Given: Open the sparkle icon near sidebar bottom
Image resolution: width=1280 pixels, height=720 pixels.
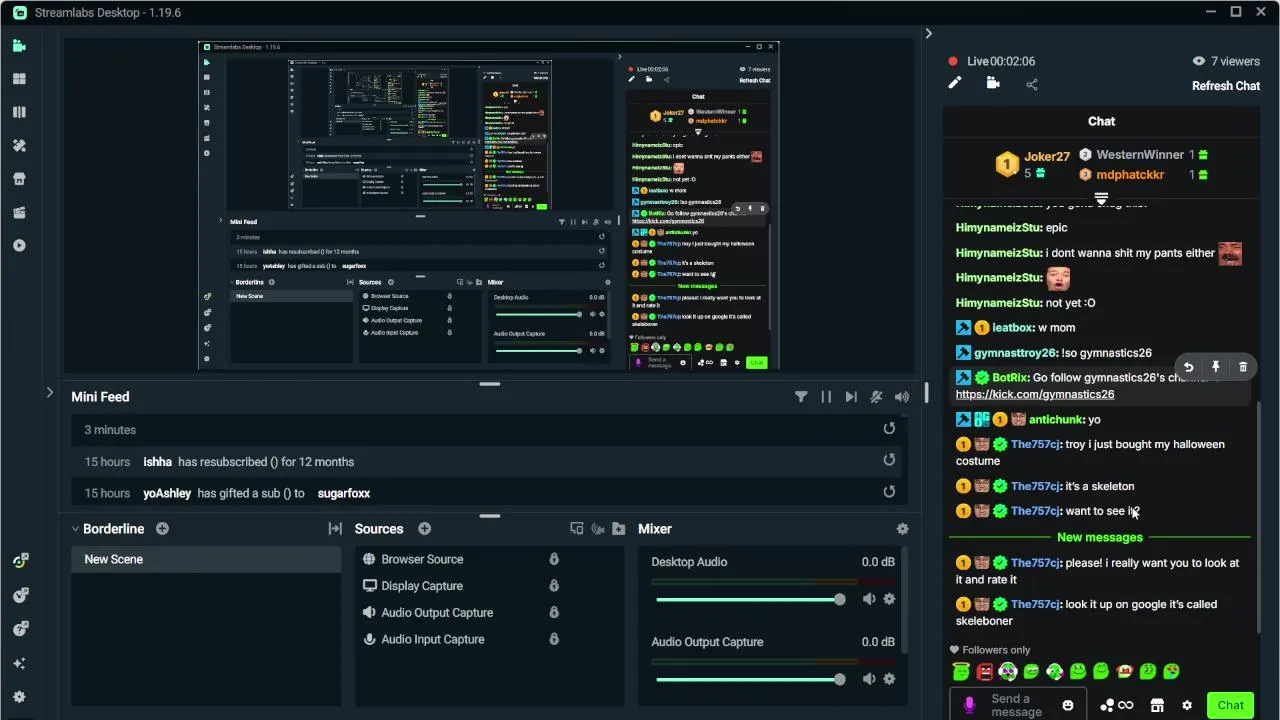Looking at the screenshot, I should click(19, 663).
